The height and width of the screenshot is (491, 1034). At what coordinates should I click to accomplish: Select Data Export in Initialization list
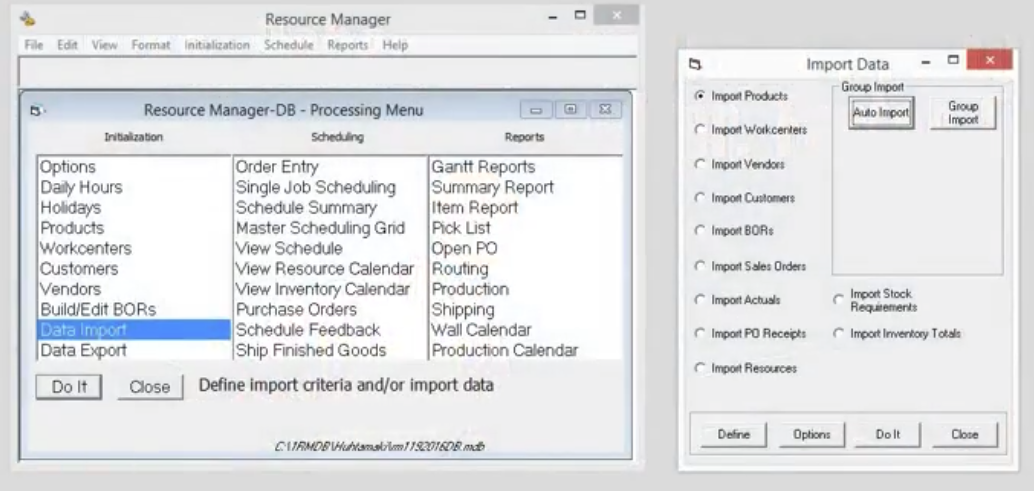click(84, 350)
